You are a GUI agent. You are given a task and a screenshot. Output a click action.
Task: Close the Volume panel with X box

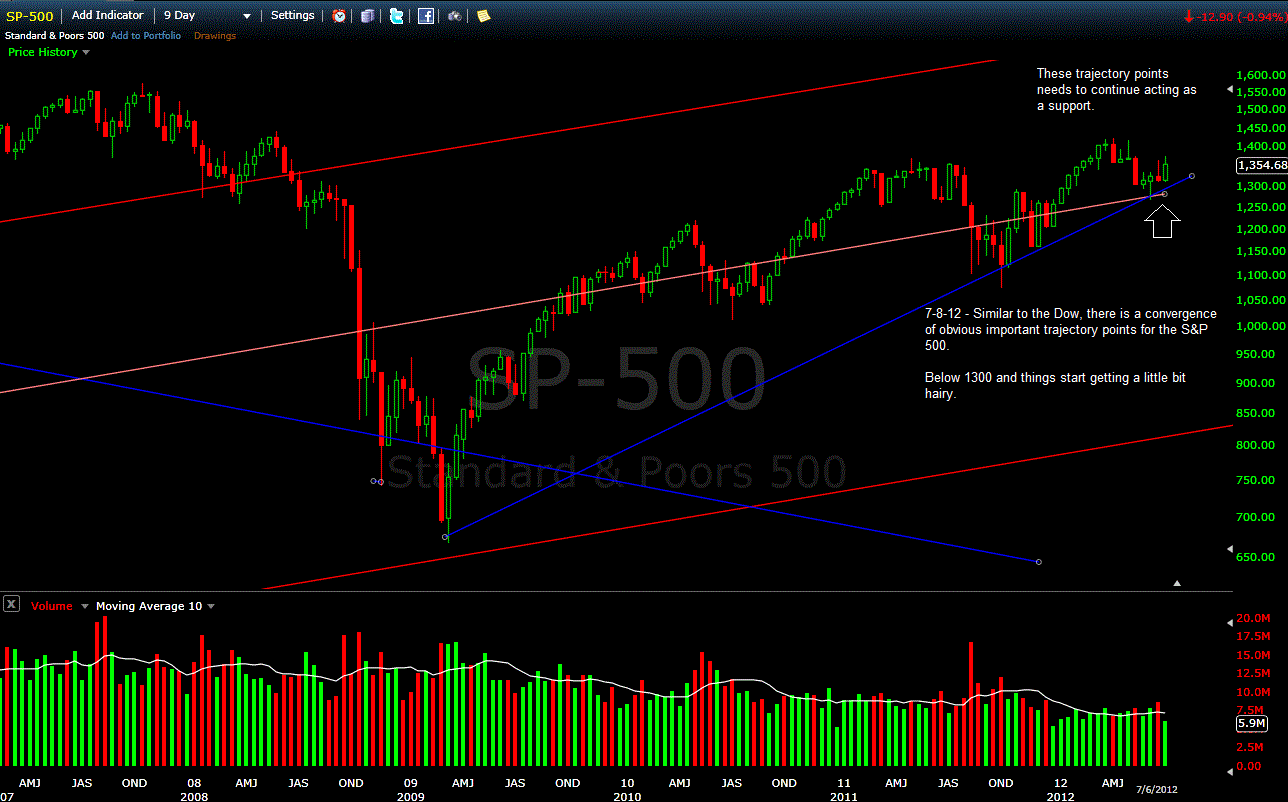[x=11, y=603]
